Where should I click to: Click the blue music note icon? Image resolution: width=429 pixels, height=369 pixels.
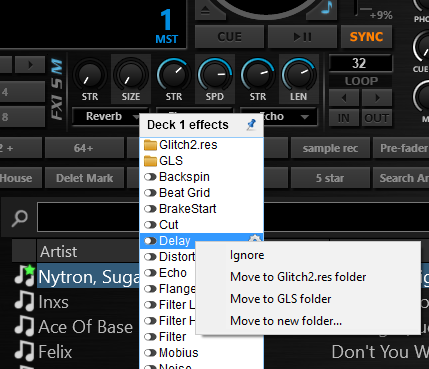pyautogui.click(x=326, y=8)
